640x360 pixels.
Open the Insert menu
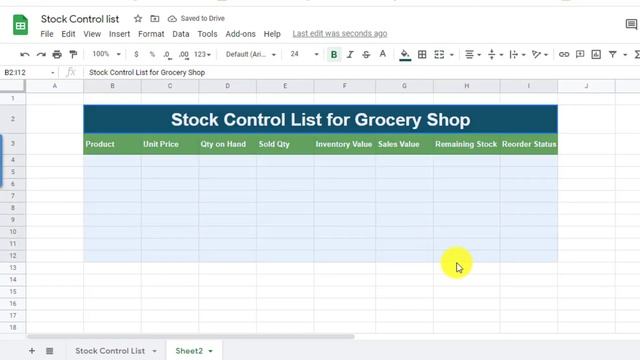[120, 34]
